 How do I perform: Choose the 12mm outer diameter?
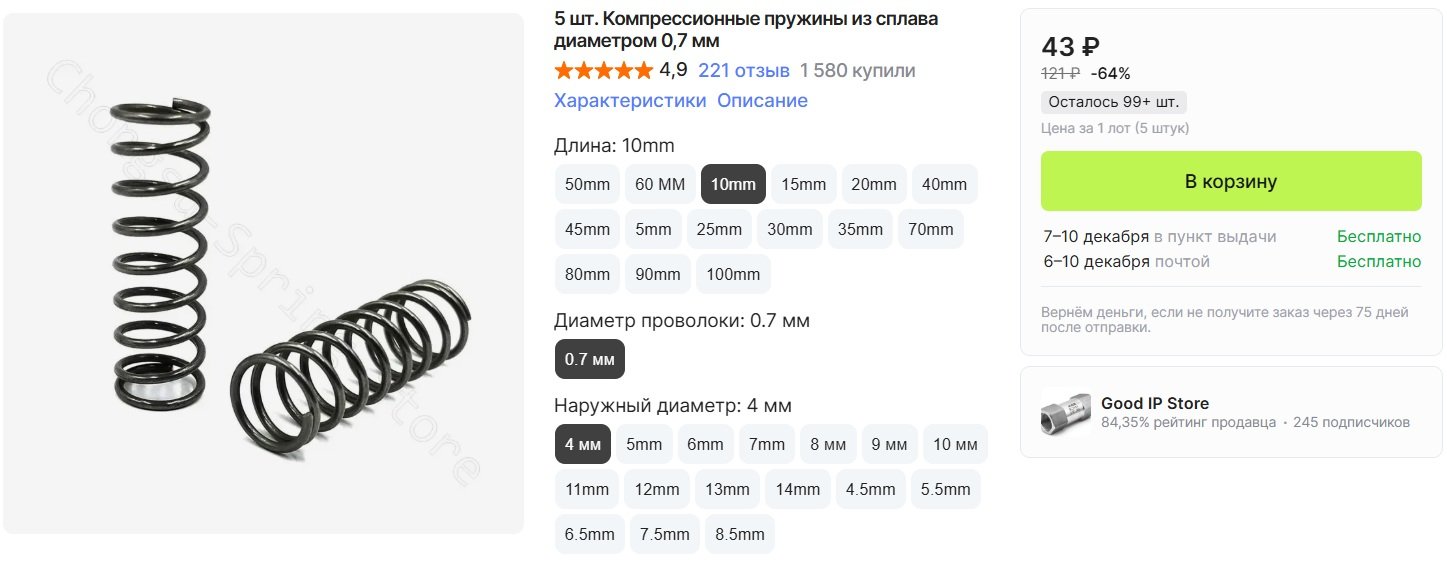657,489
